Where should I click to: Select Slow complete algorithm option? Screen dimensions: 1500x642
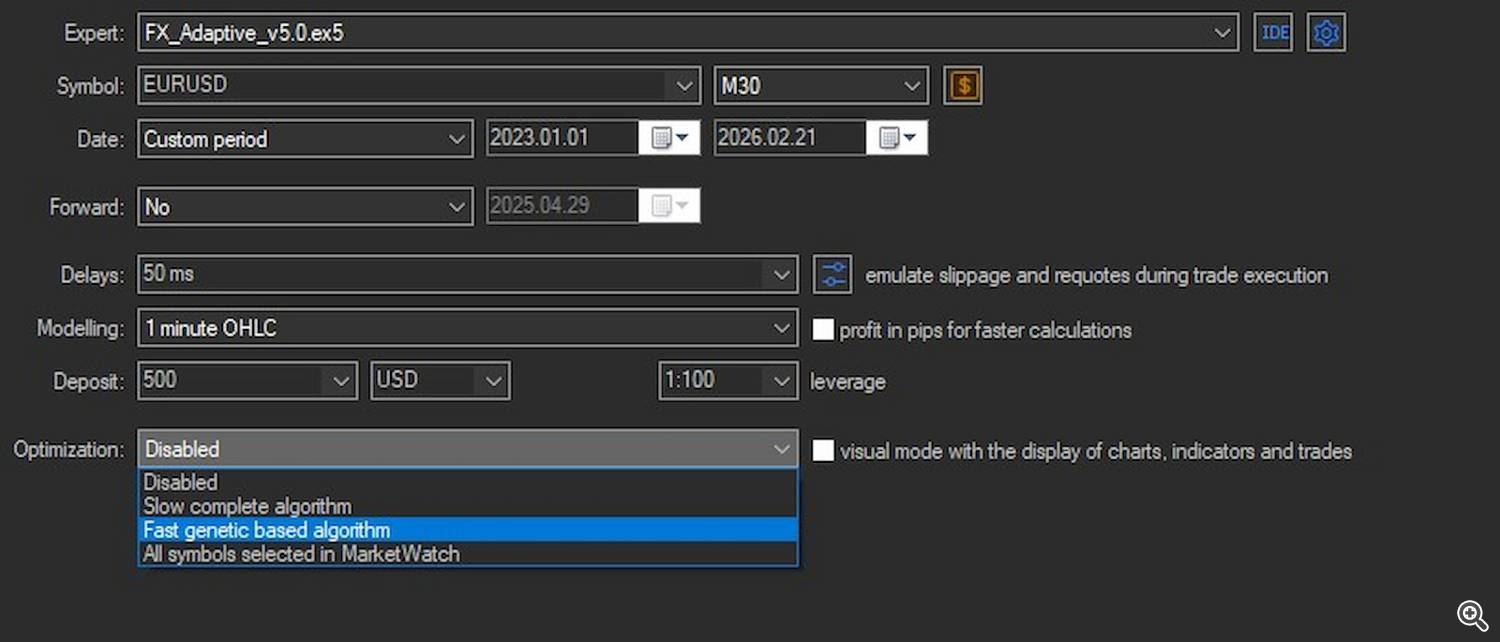[x=468, y=506]
